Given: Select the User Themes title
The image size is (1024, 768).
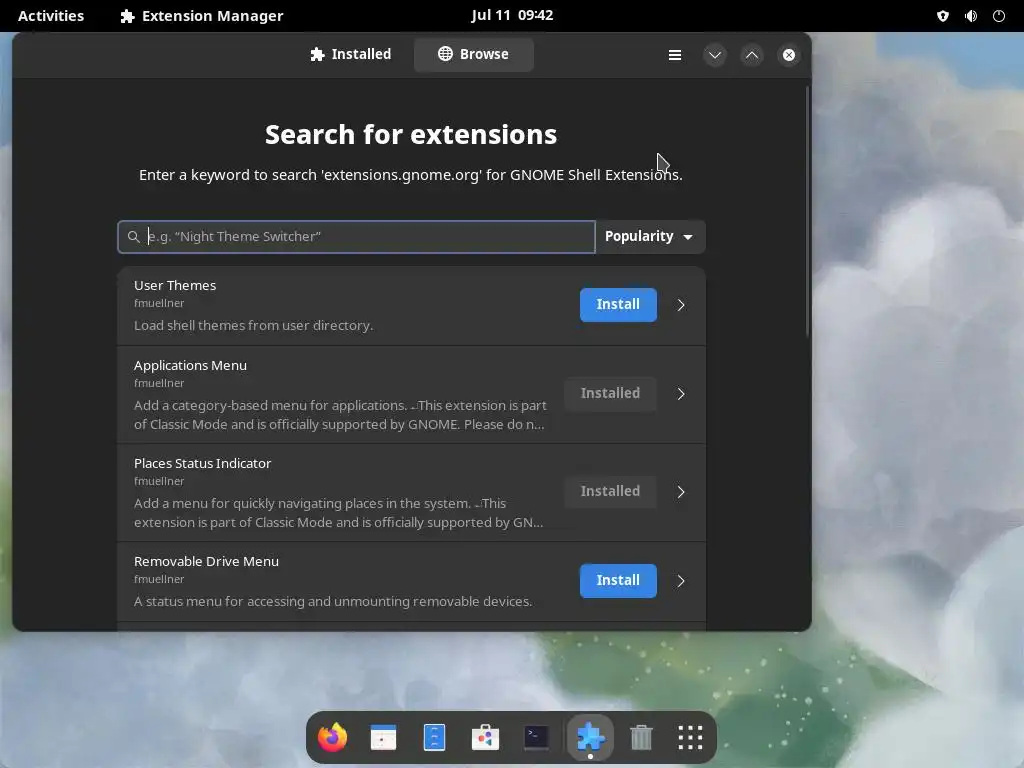Looking at the screenshot, I should click(x=175, y=285).
